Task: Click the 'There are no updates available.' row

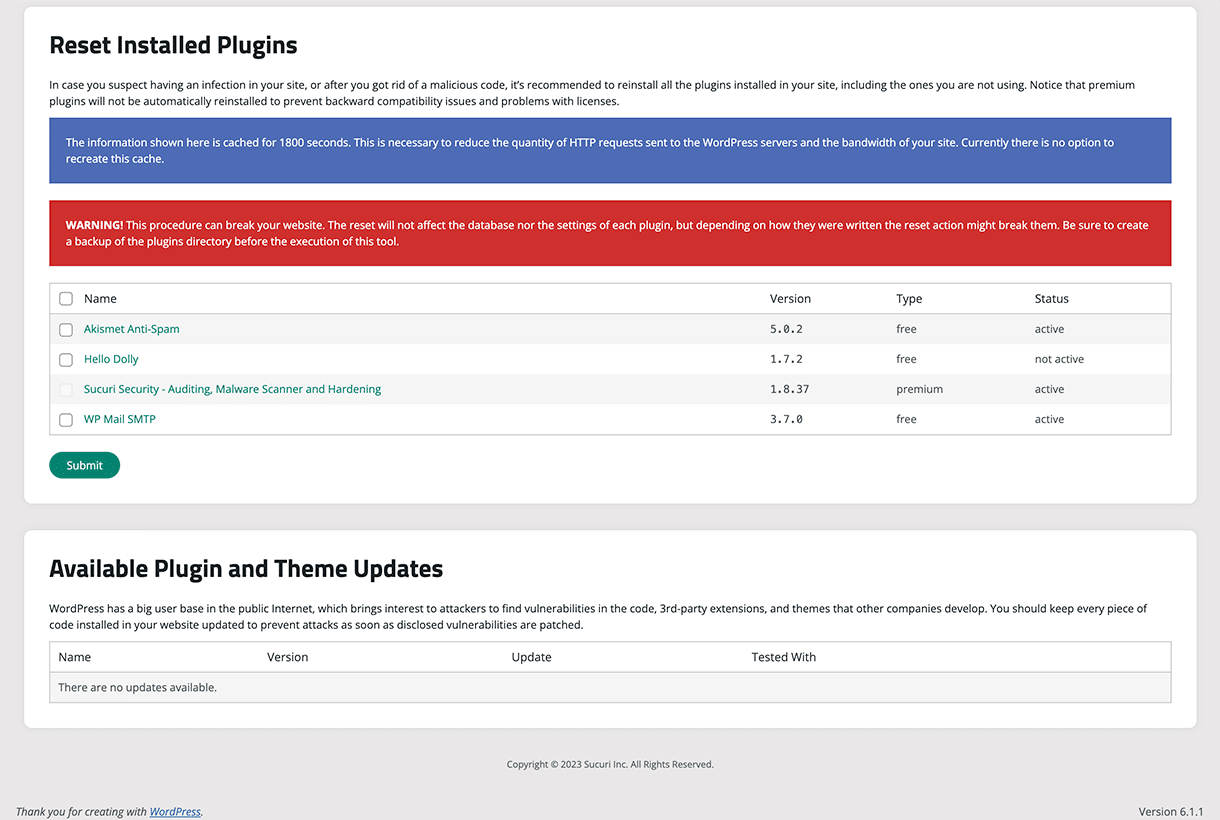Action: [610, 688]
